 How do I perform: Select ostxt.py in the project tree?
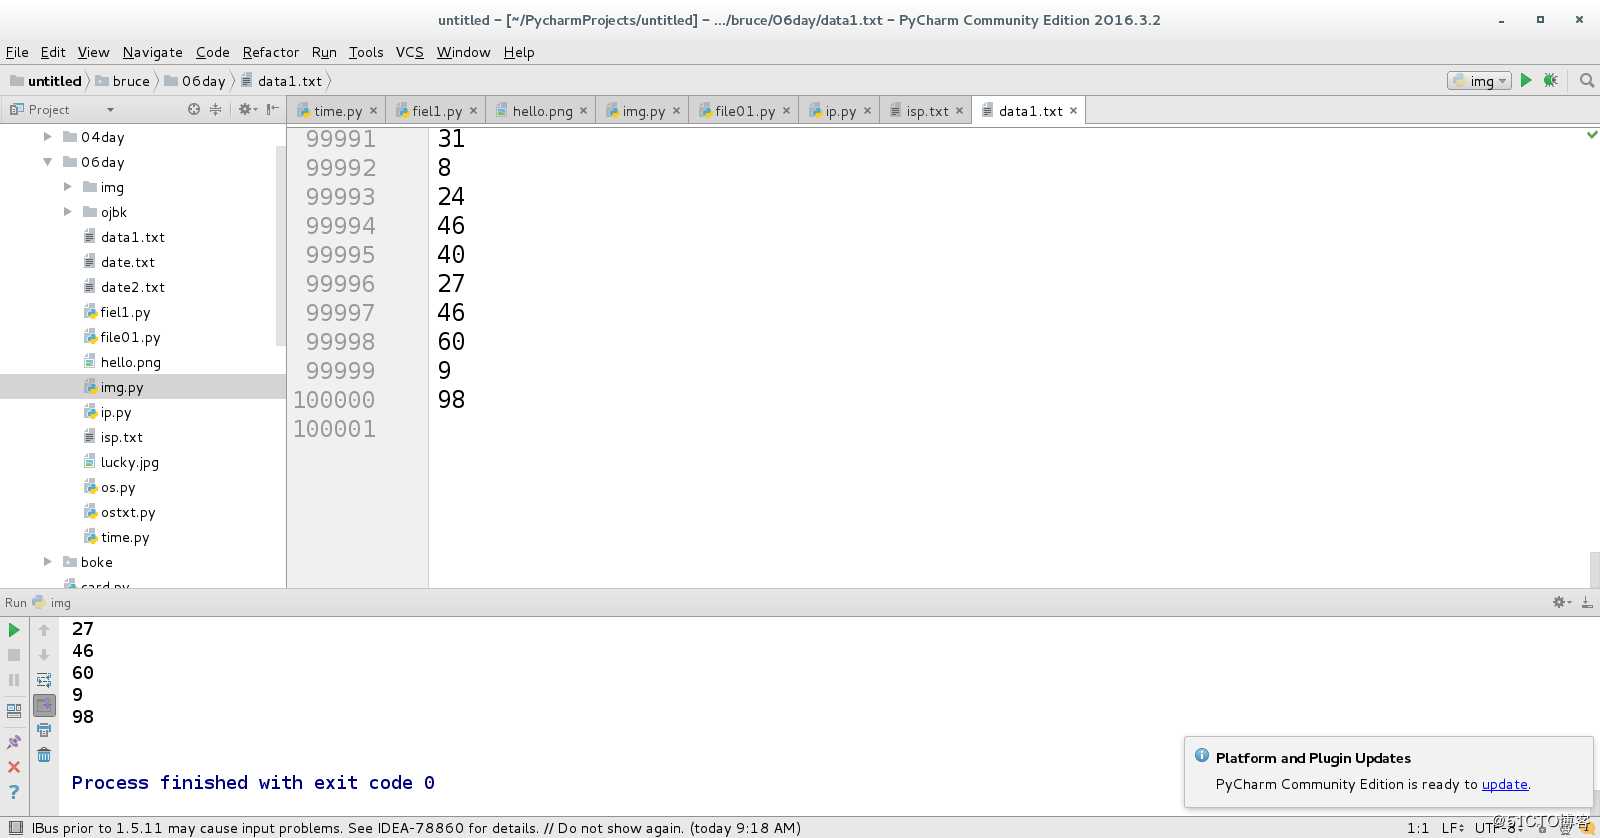pos(127,512)
